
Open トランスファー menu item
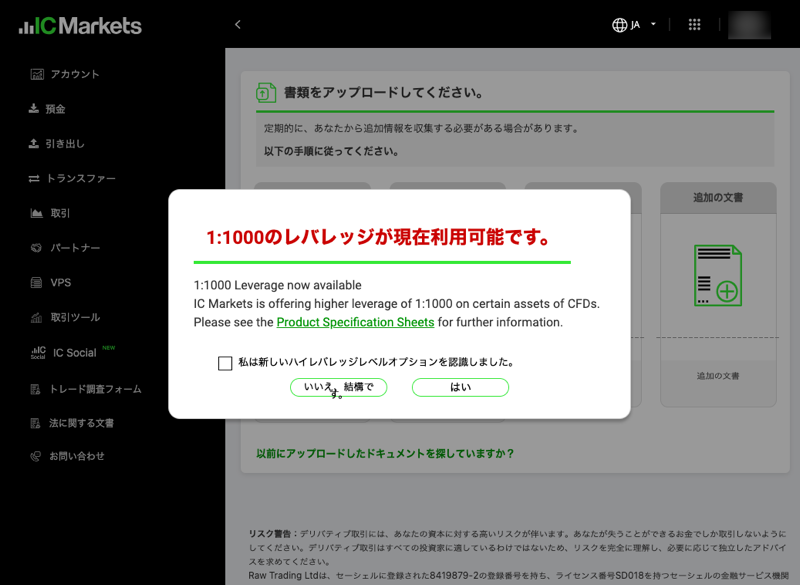click(x=81, y=179)
